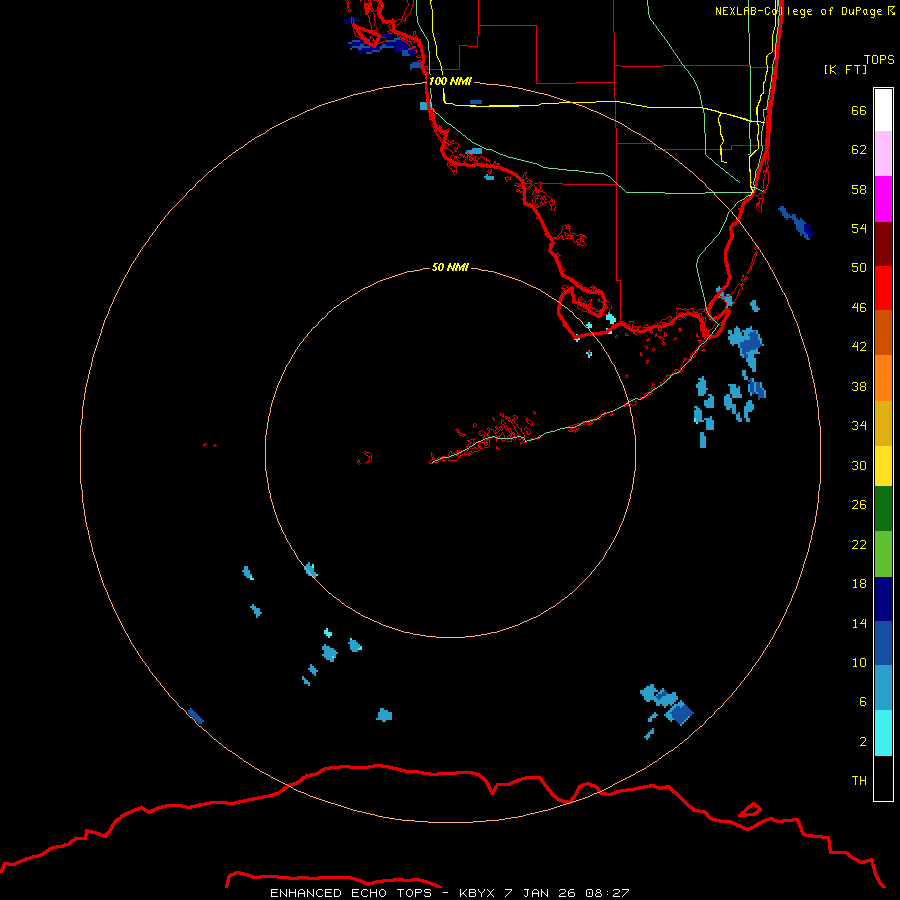Viewport: 900px width, 900px height.
Task: Click the "38" legend value
Action: point(859,387)
